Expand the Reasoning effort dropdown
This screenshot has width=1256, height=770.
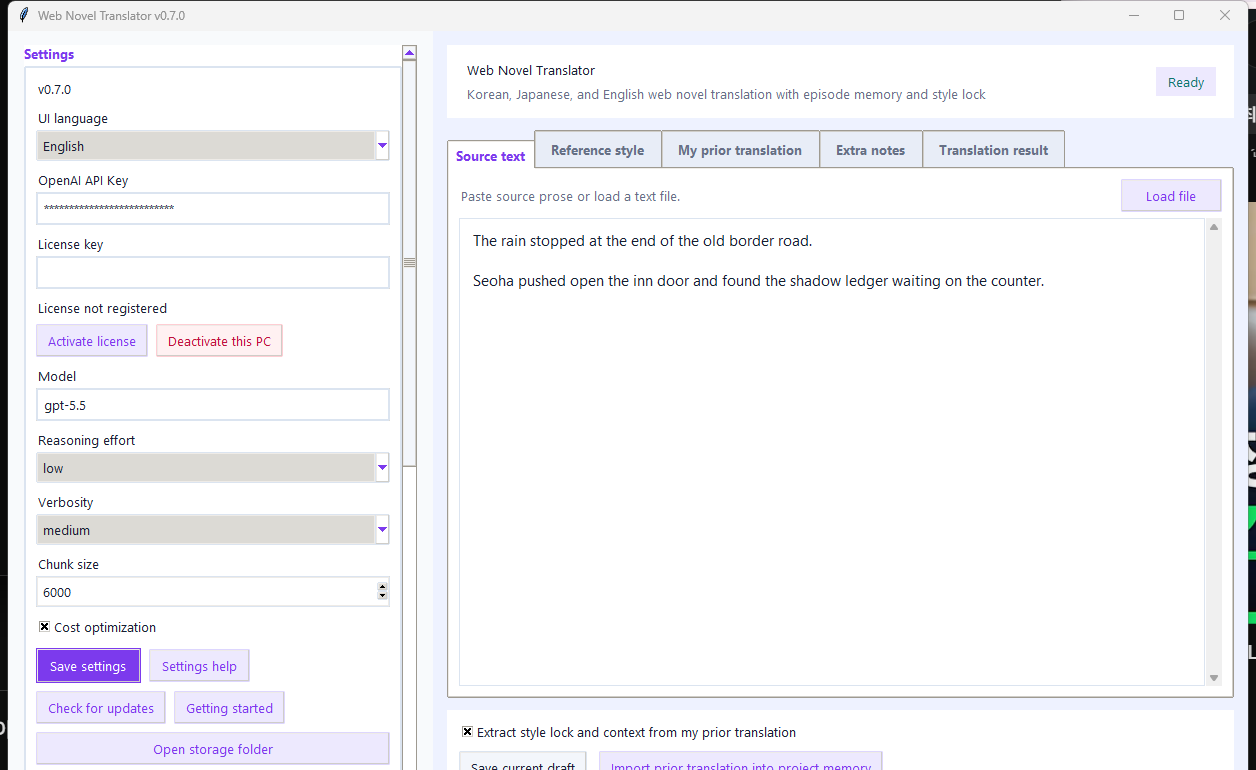click(x=382, y=468)
